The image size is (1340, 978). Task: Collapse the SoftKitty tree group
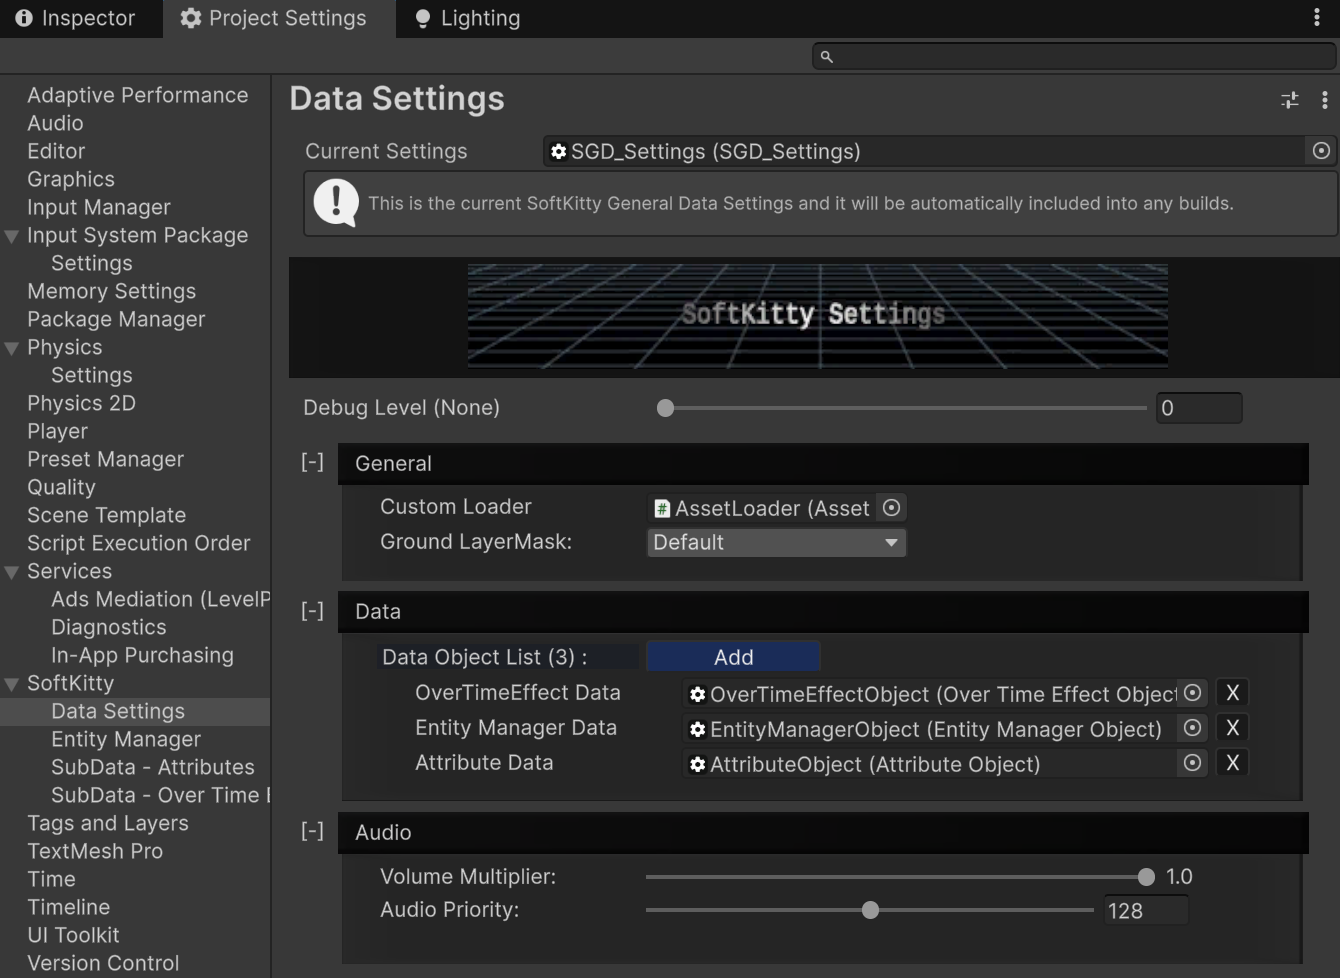(12, 684)
